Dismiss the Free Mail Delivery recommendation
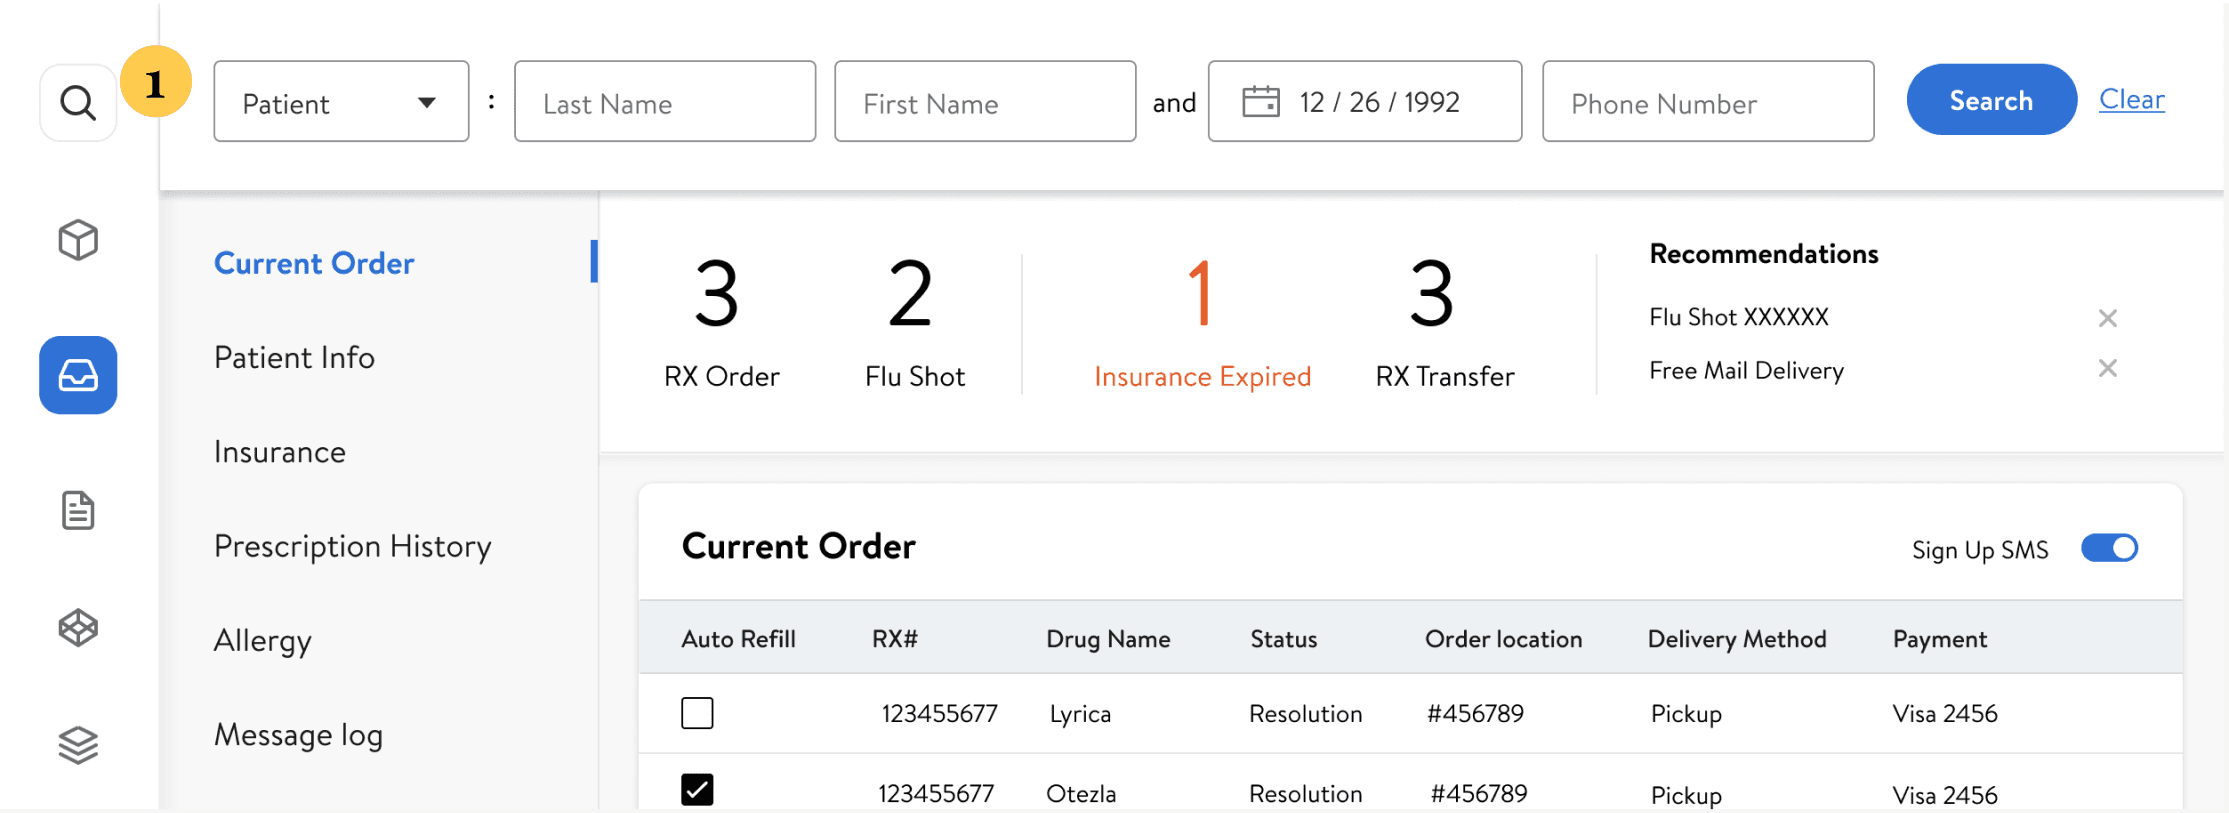This screenshot has width=2229, height=813. click(x=2108, y=368)
